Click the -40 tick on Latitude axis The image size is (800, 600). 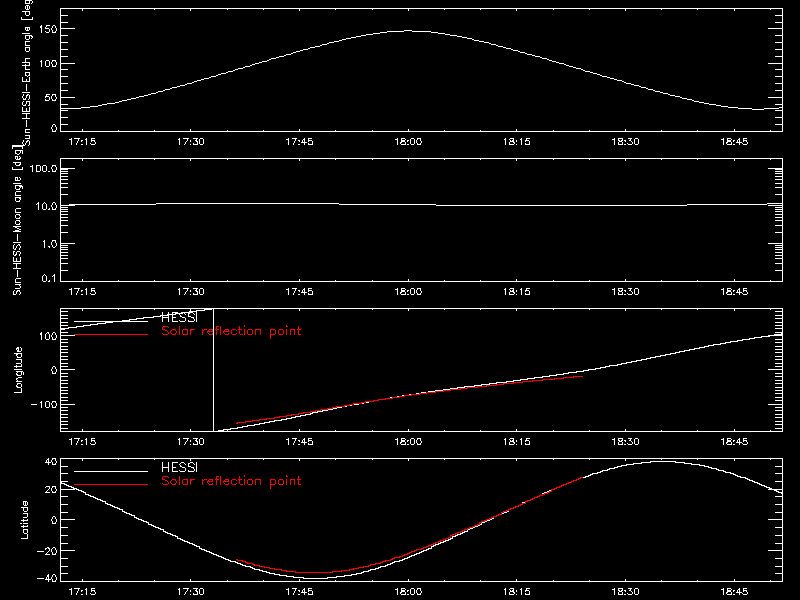tap(47, 579)
